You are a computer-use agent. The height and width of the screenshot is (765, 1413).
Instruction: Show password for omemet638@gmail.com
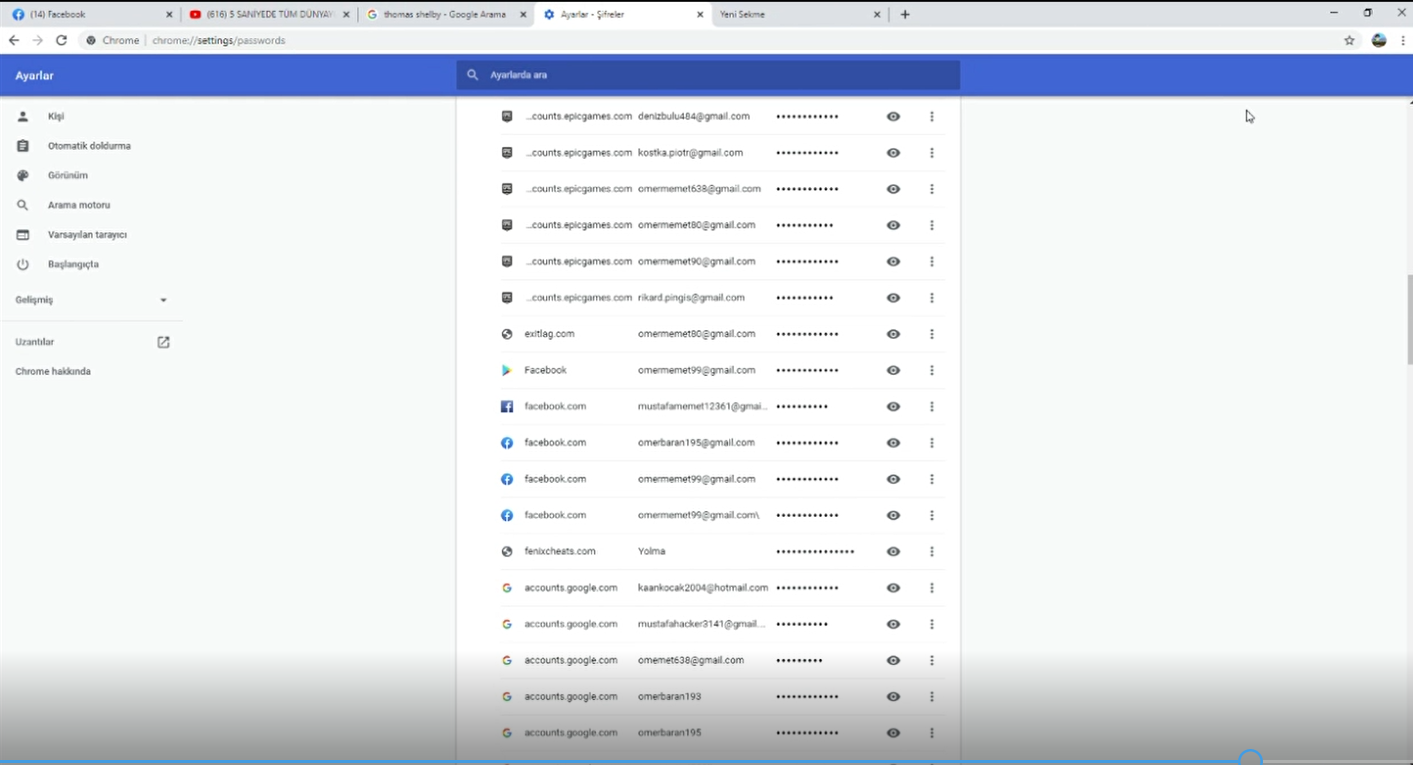click(893, 660)
